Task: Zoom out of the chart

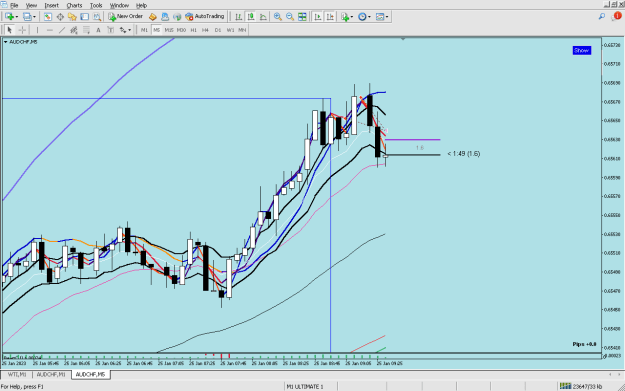Action: 290,17
